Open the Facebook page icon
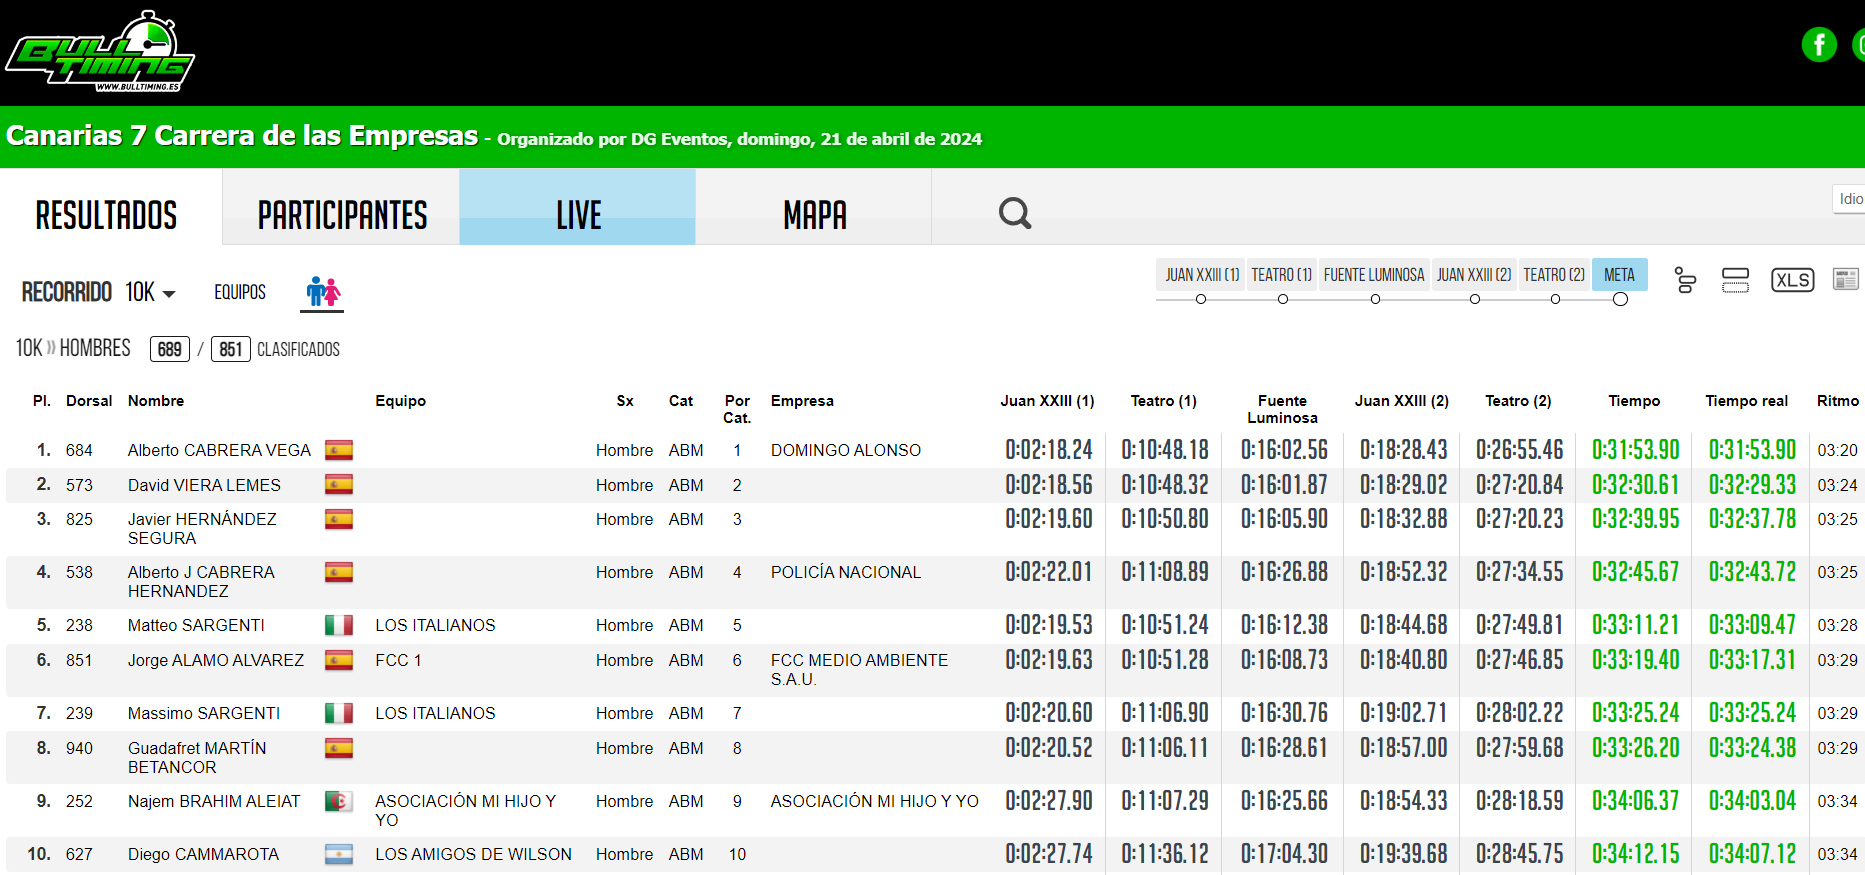This screenshot has height=875, width=1865. (x=1818, y=45)
